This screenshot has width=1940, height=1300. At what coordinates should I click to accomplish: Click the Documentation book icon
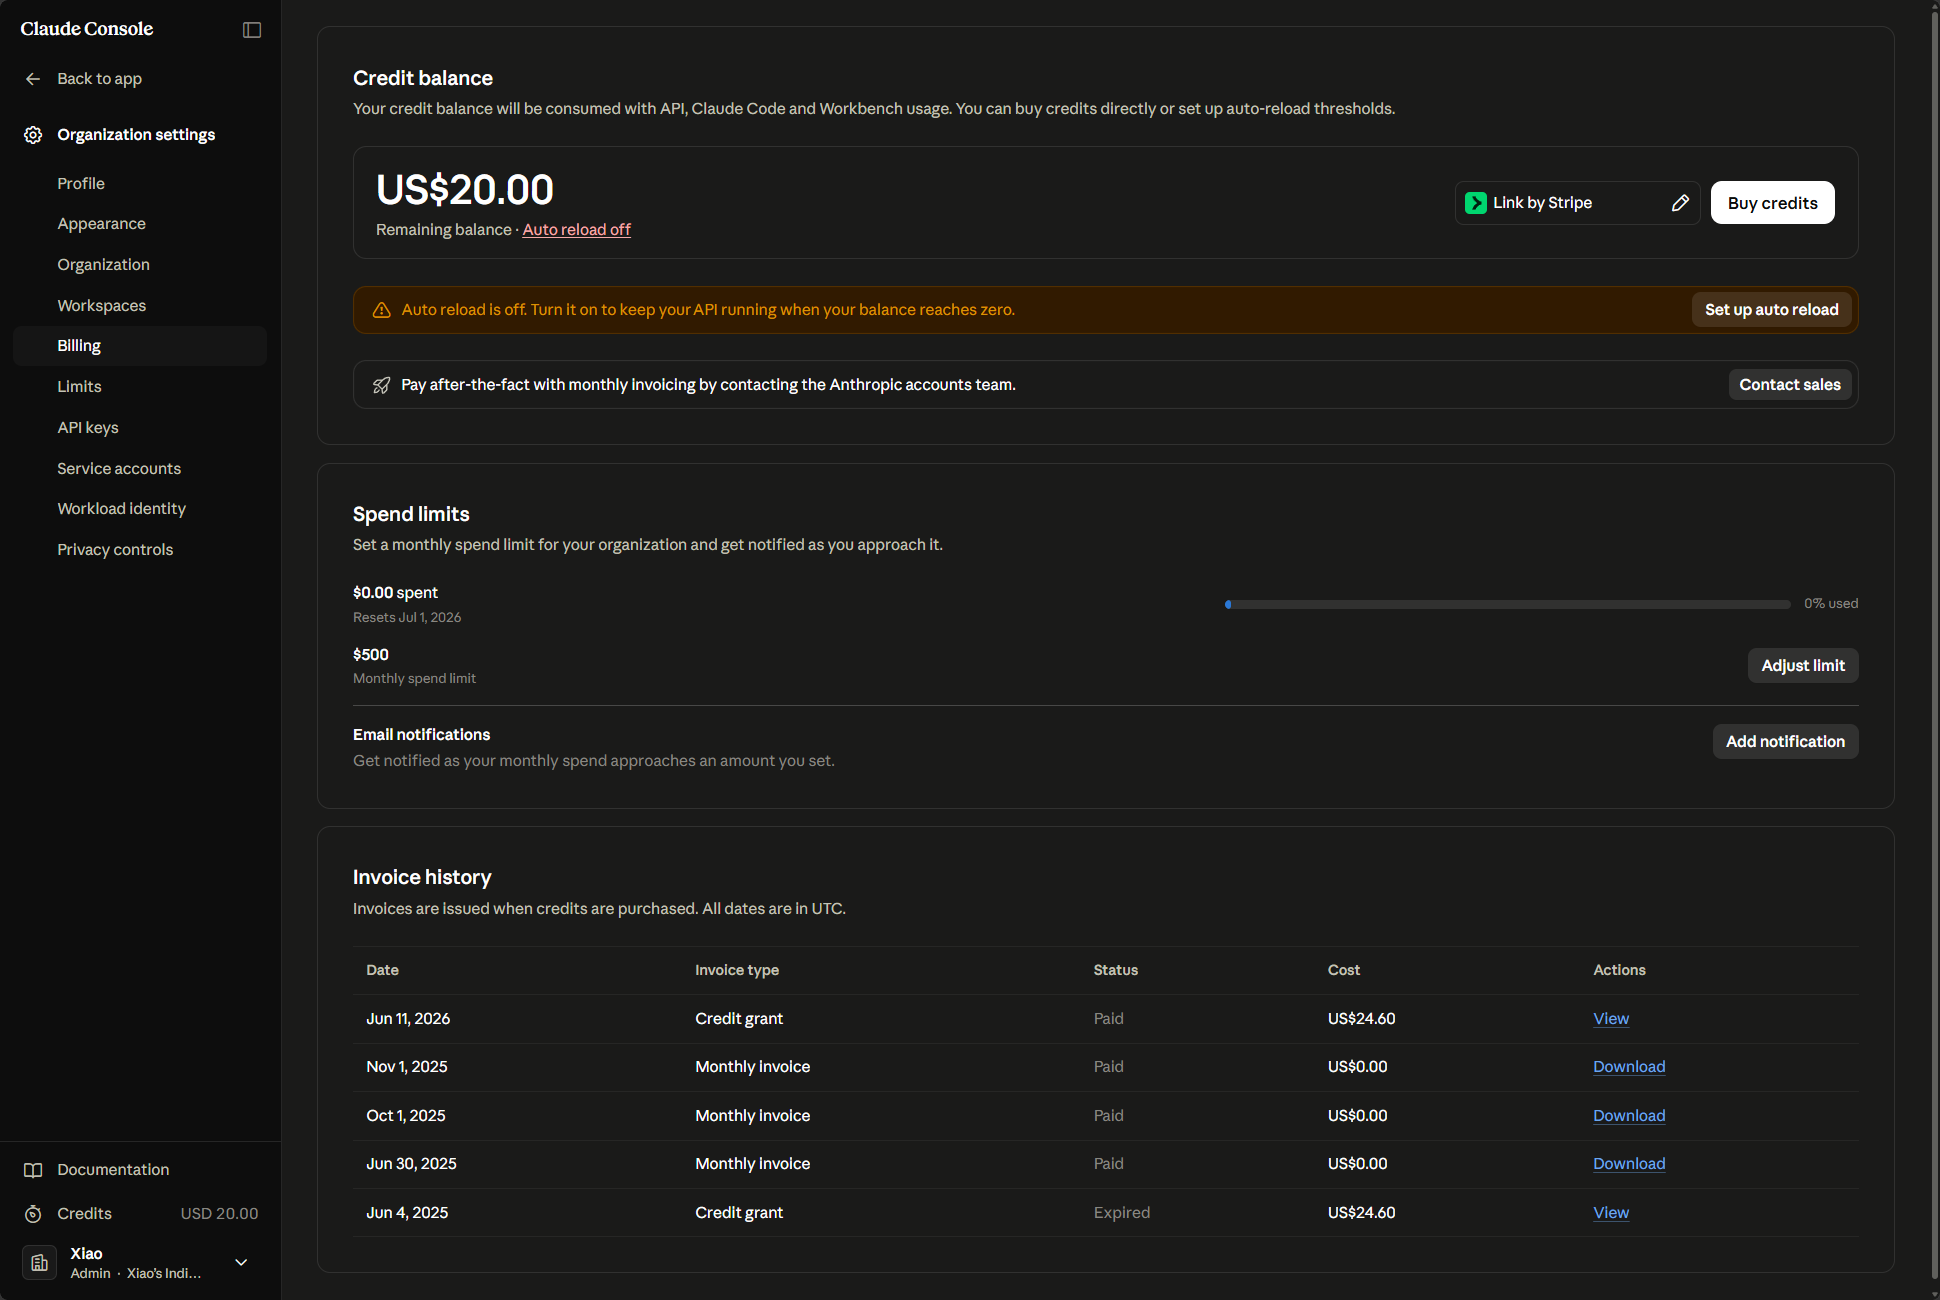pos(33,1170)
